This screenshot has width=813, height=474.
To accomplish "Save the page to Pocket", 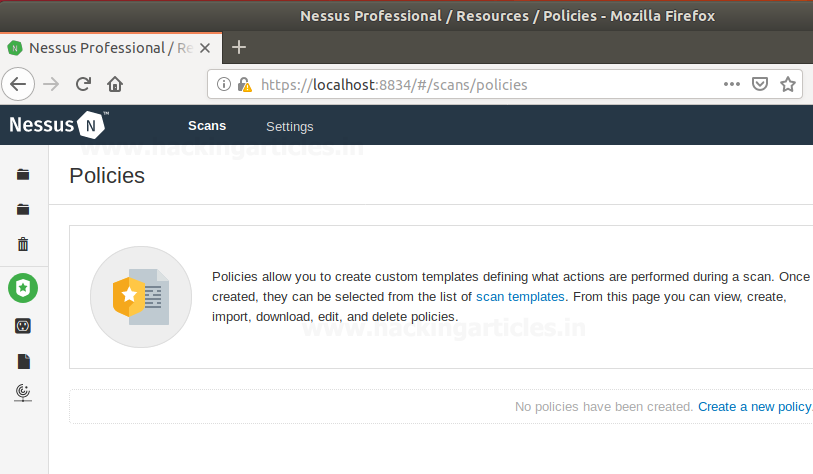I will tap(760, 85).
